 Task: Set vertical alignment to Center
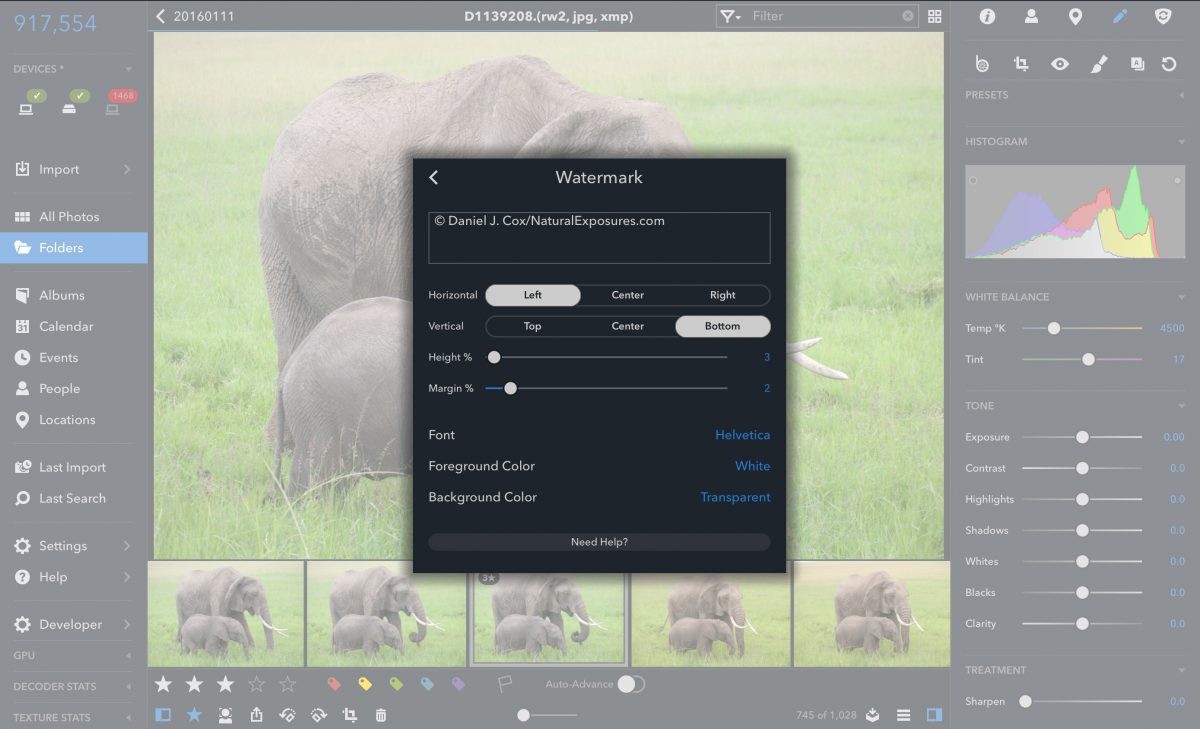pos(628,326)
